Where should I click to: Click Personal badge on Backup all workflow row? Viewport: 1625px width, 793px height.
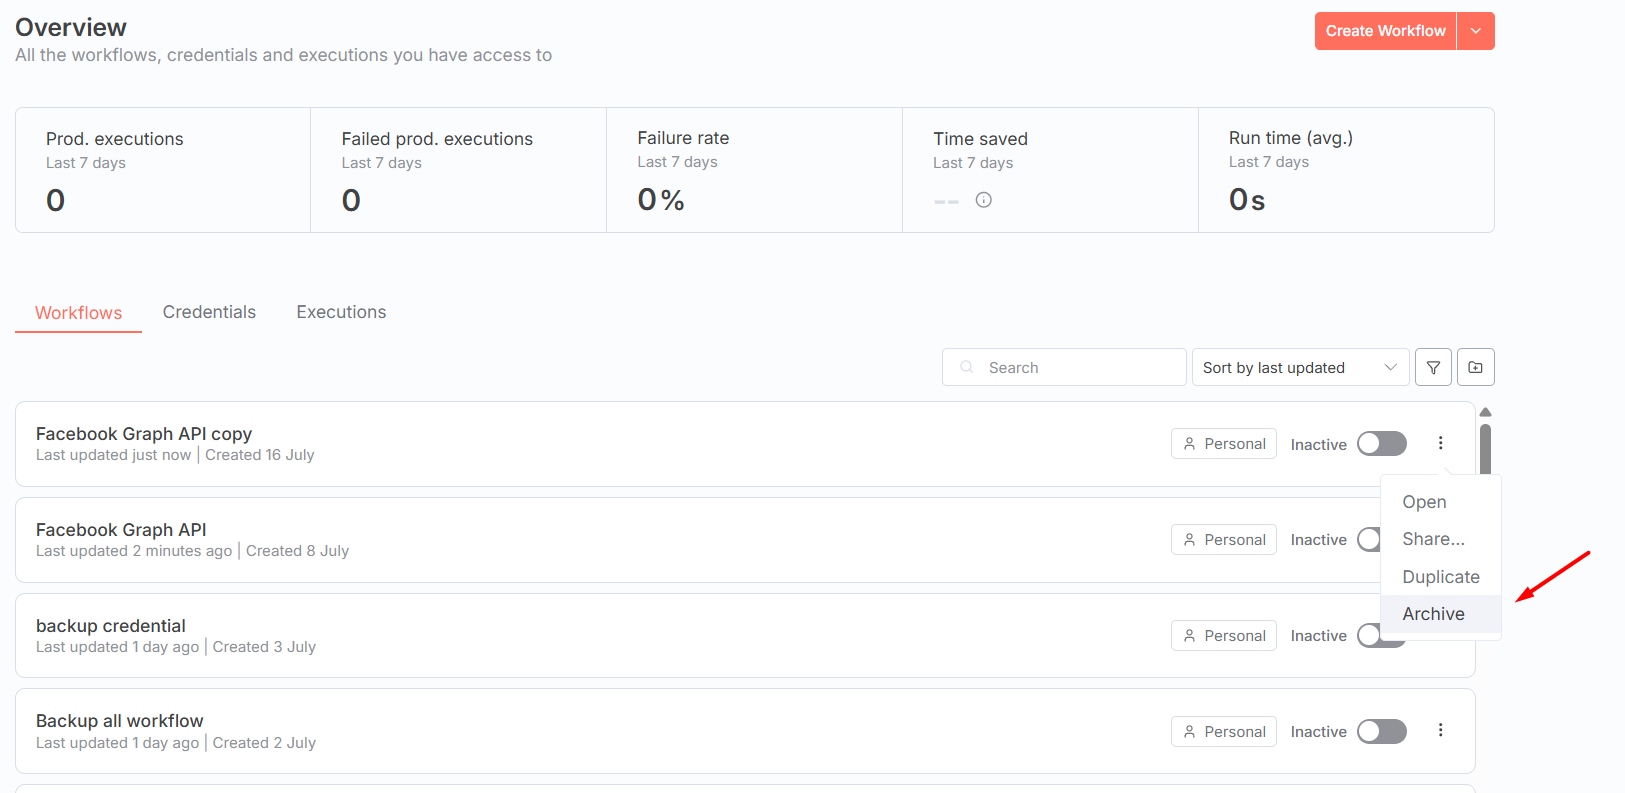tap(1224, 731)
